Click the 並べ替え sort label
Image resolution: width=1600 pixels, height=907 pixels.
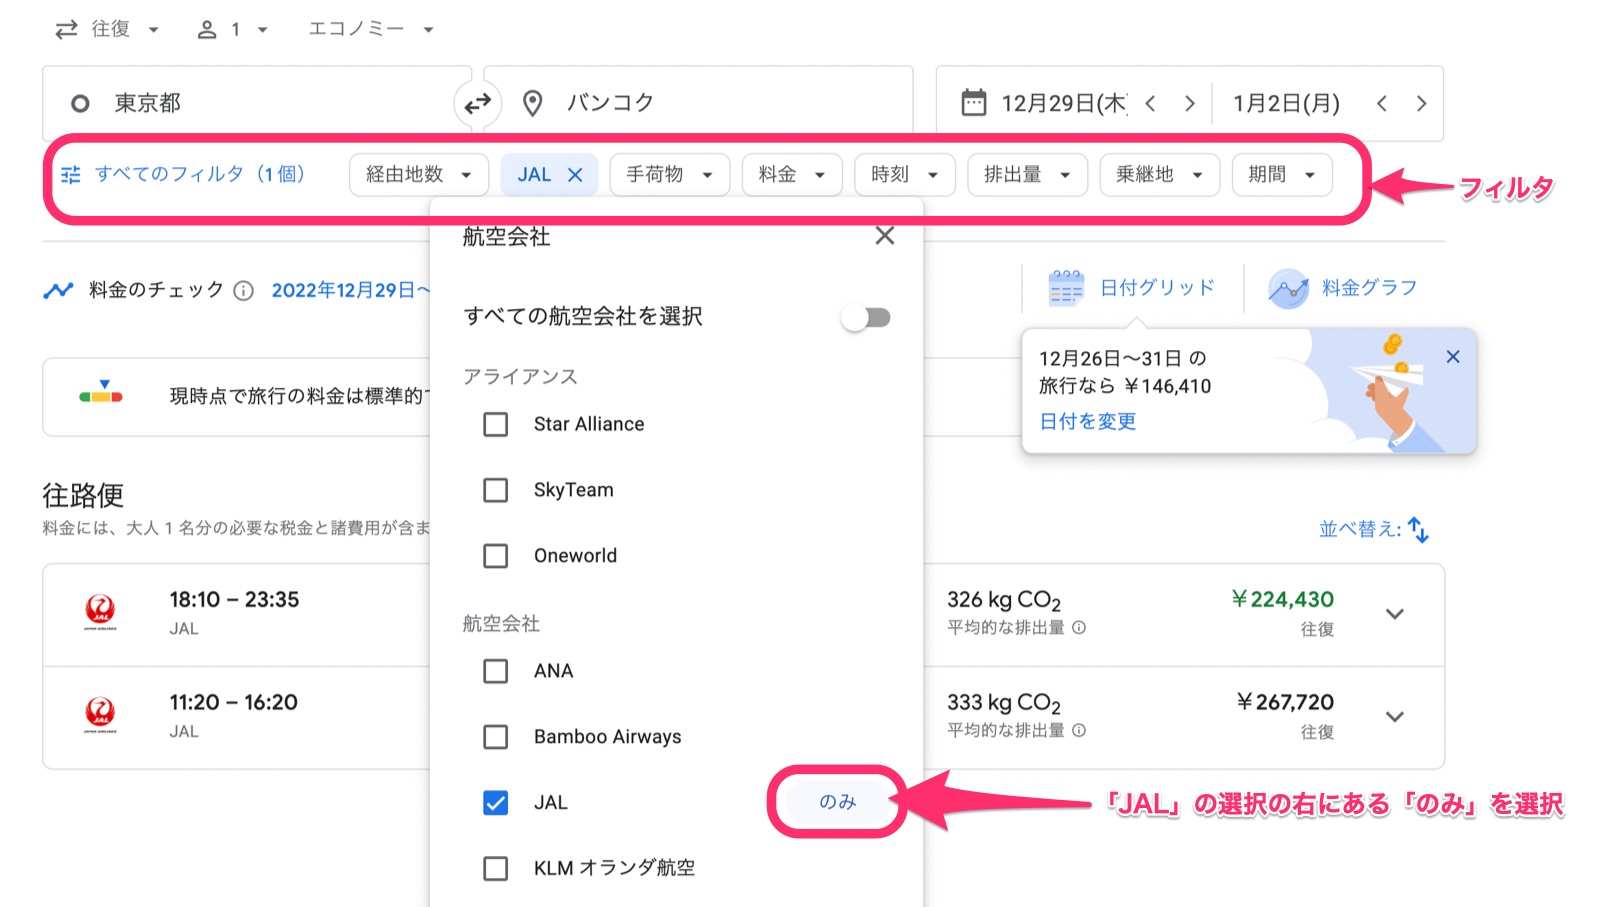[1360, 529]
